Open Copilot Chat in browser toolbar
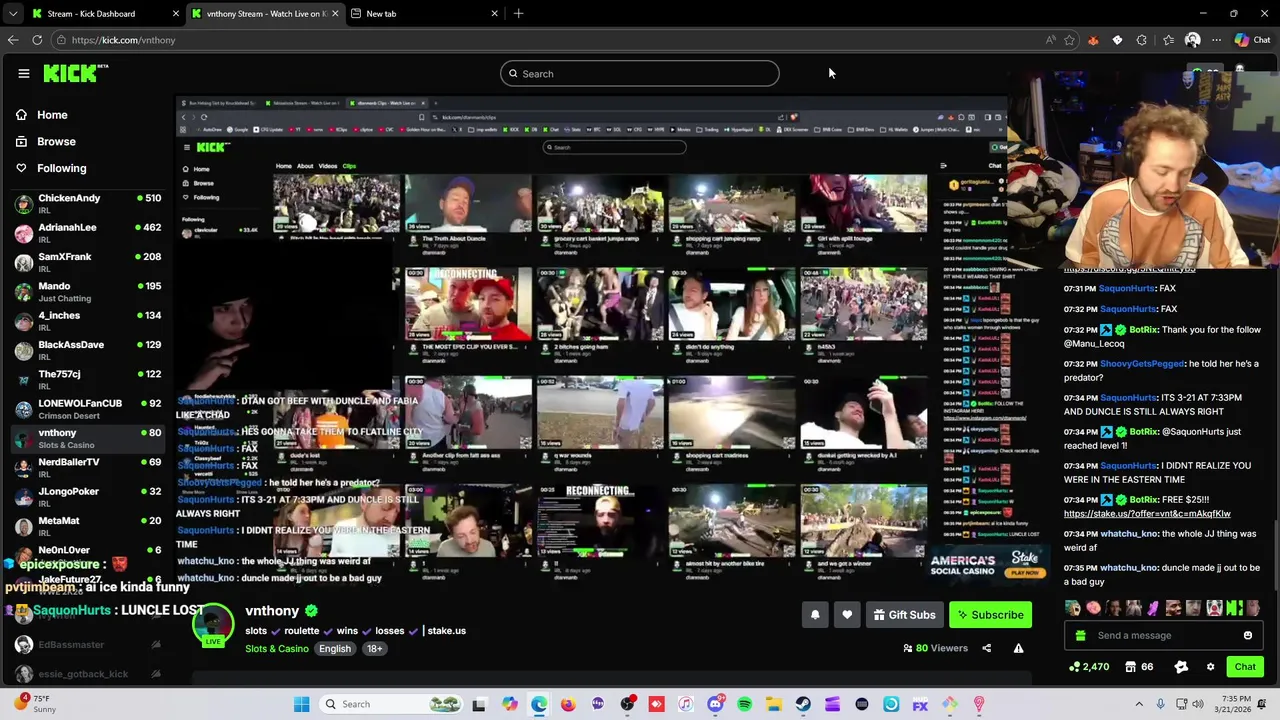 coord(1252,40)
